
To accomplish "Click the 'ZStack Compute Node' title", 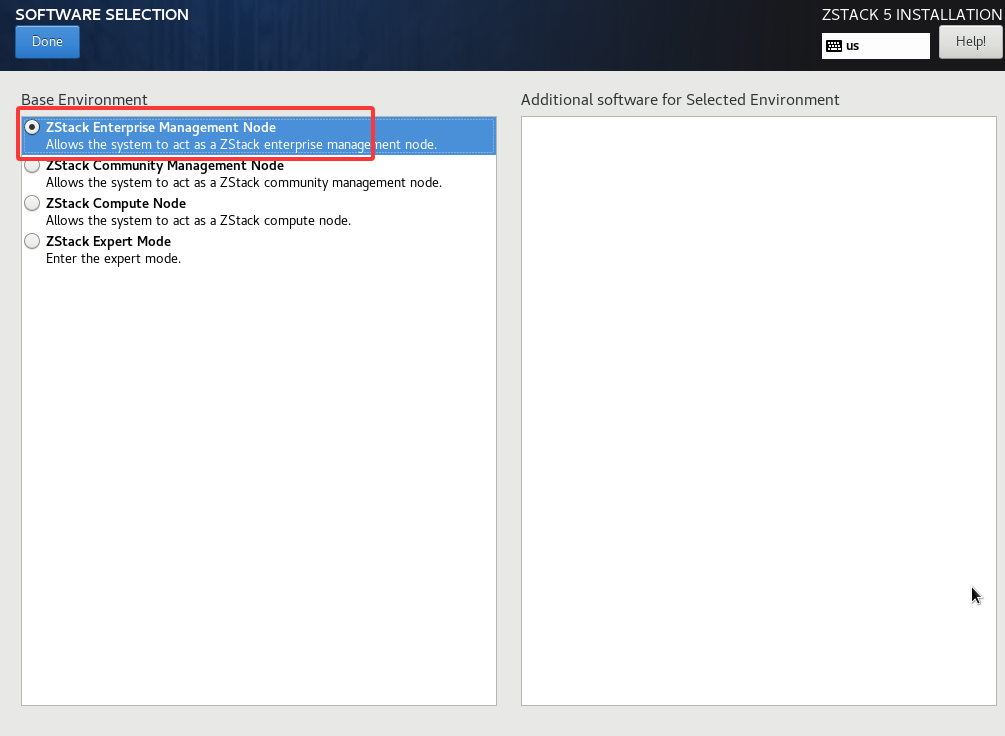I will pyautogui.click(x=116, y=203).
